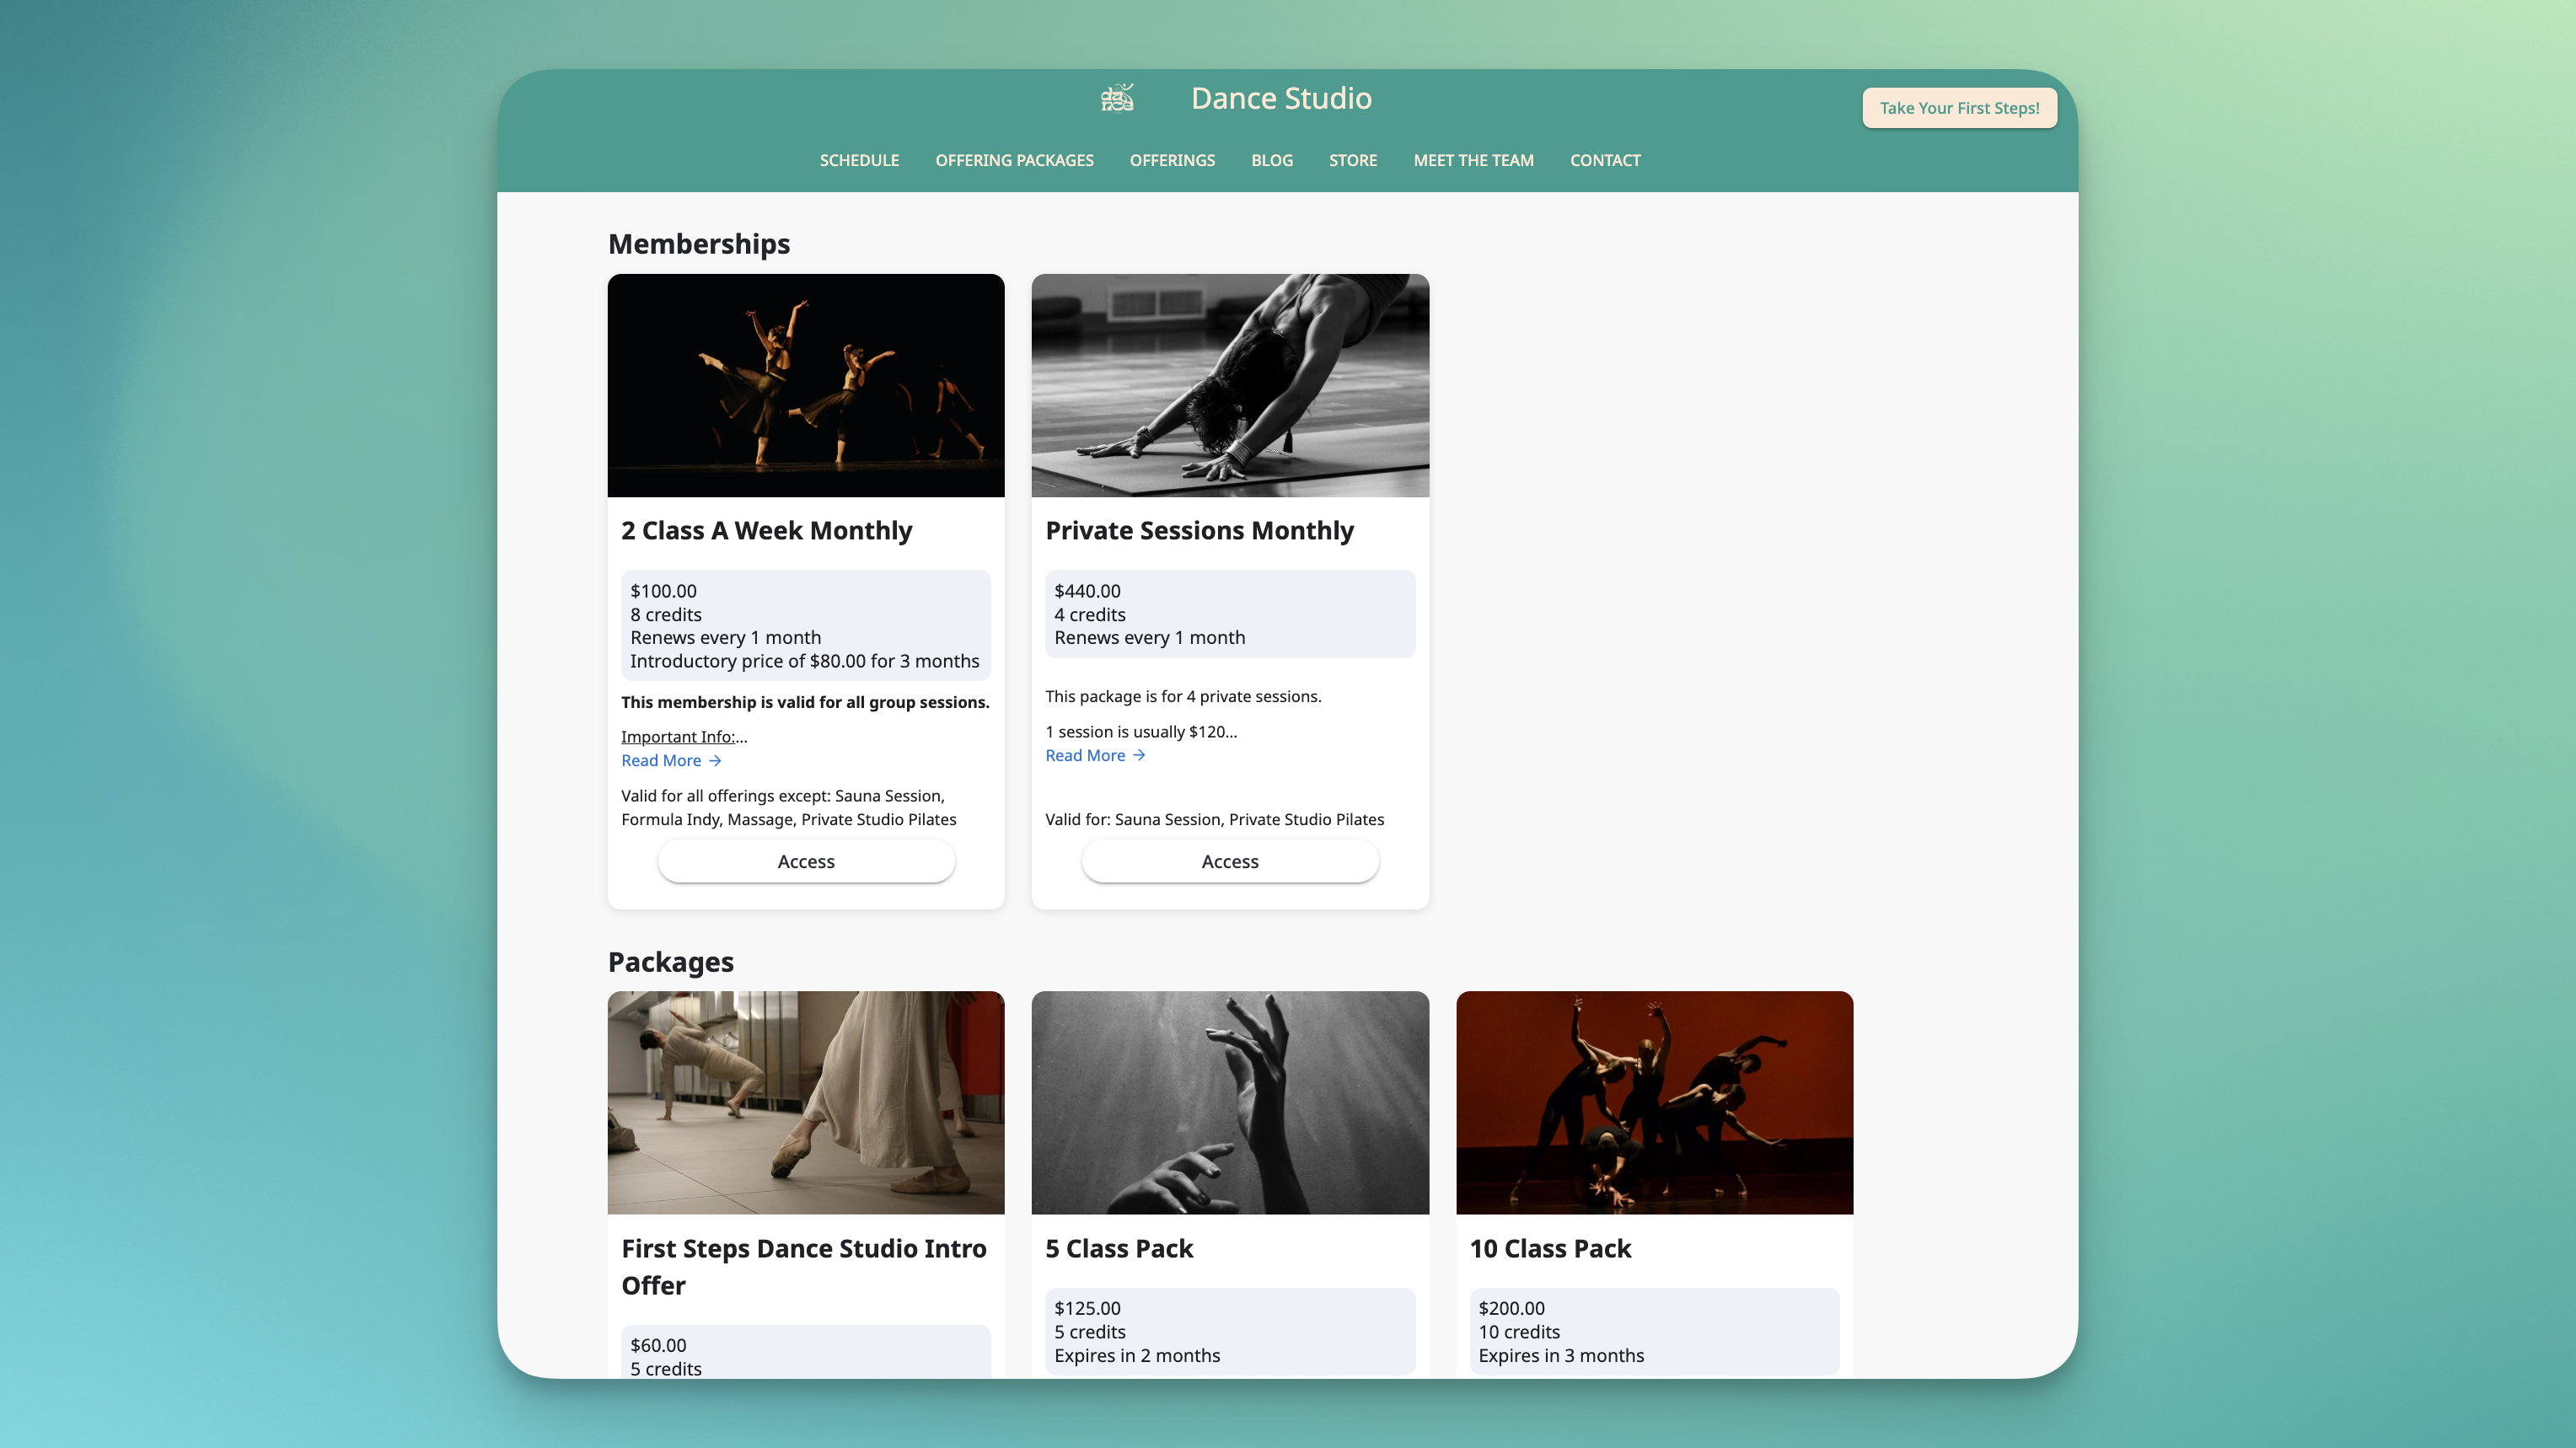Image resolution: width=2576 pixels, height=1448 pixels.
Task: Open MEET THE TEAM page
Action: [1473, 160]
